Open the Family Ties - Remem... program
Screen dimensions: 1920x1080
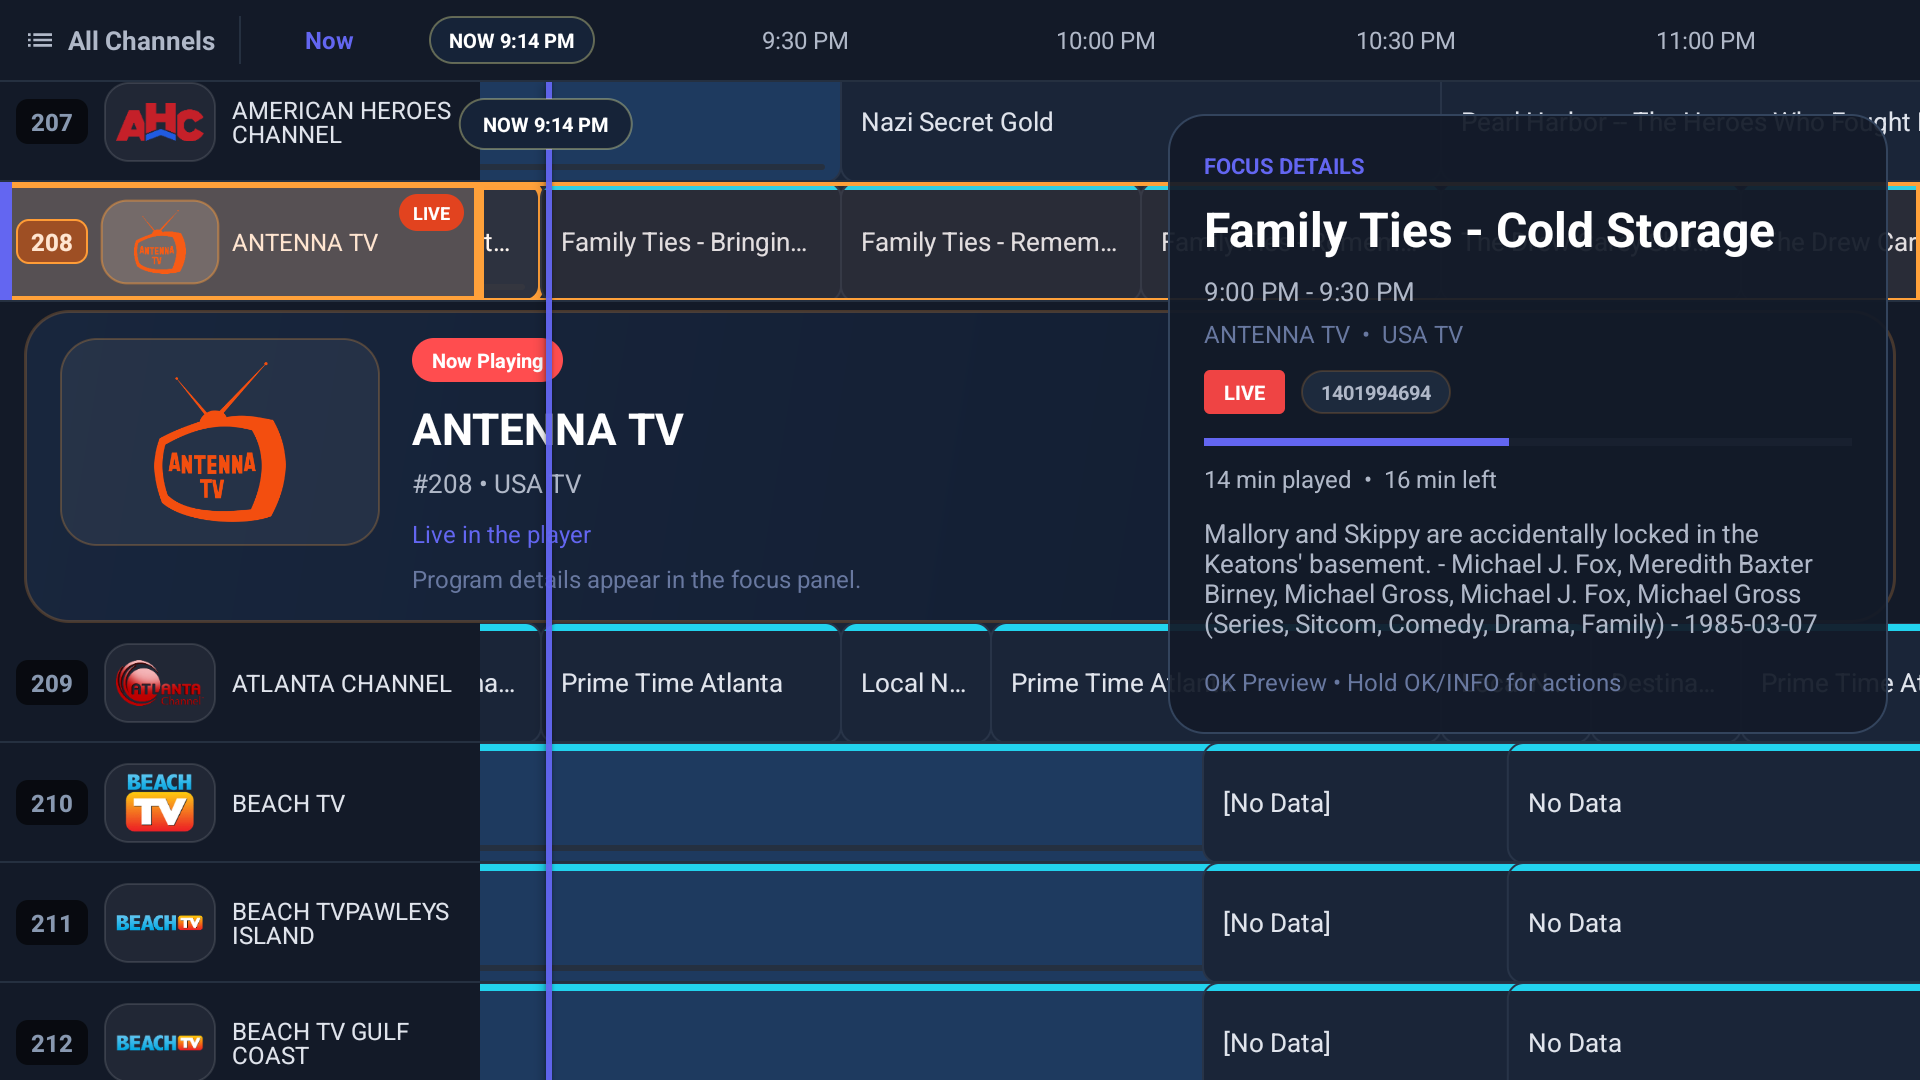point(990,242)
